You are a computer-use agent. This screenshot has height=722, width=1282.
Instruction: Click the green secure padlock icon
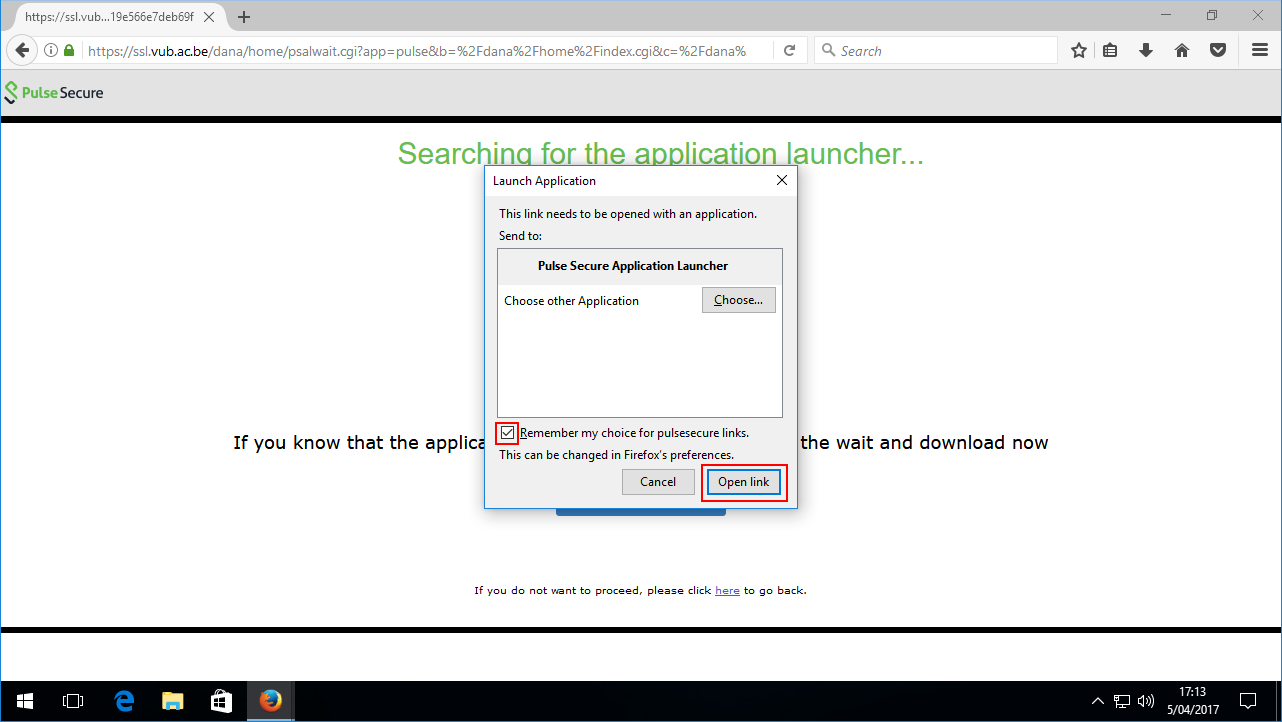(69, 50)
